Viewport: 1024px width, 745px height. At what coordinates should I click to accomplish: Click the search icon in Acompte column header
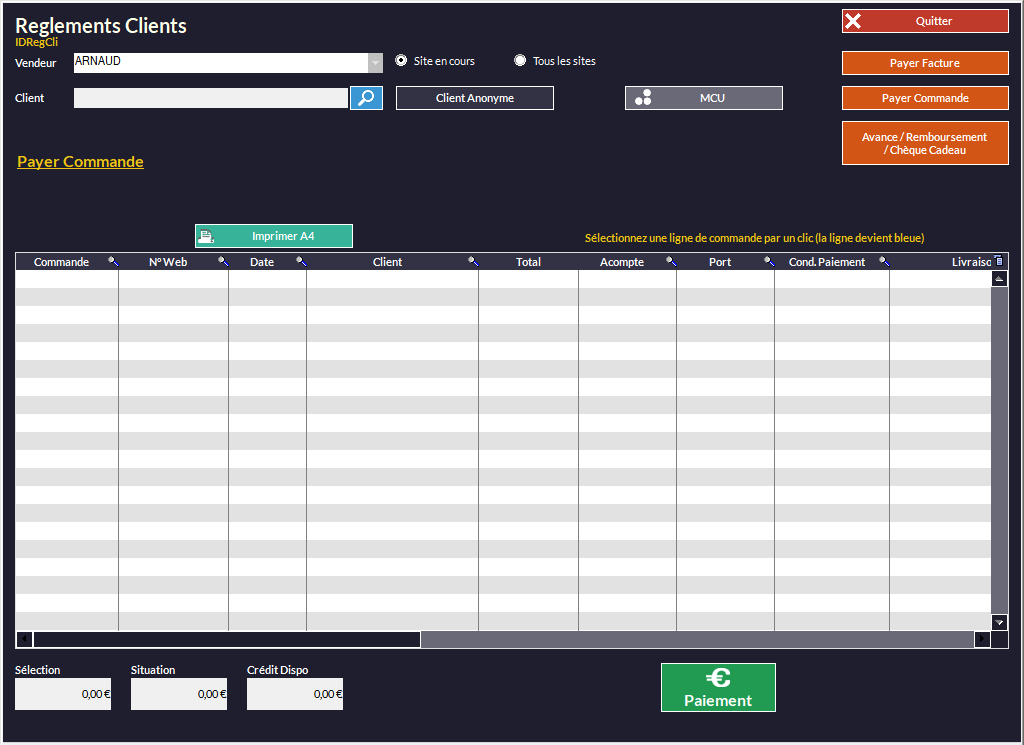click(671, 262)
